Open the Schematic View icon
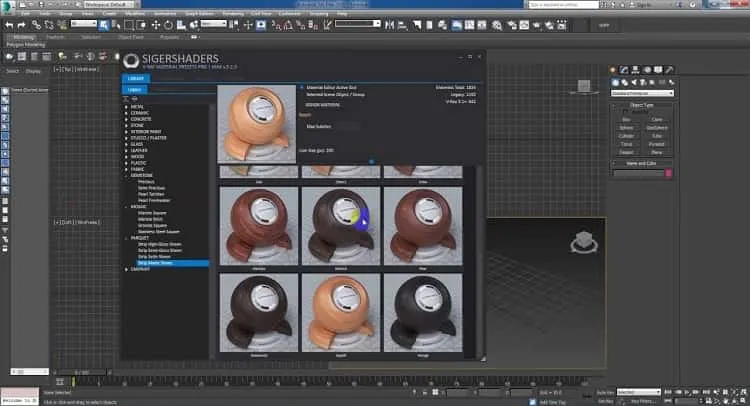Screen dimensions: 750x406 pyautogui.click(x=482, y=25)
